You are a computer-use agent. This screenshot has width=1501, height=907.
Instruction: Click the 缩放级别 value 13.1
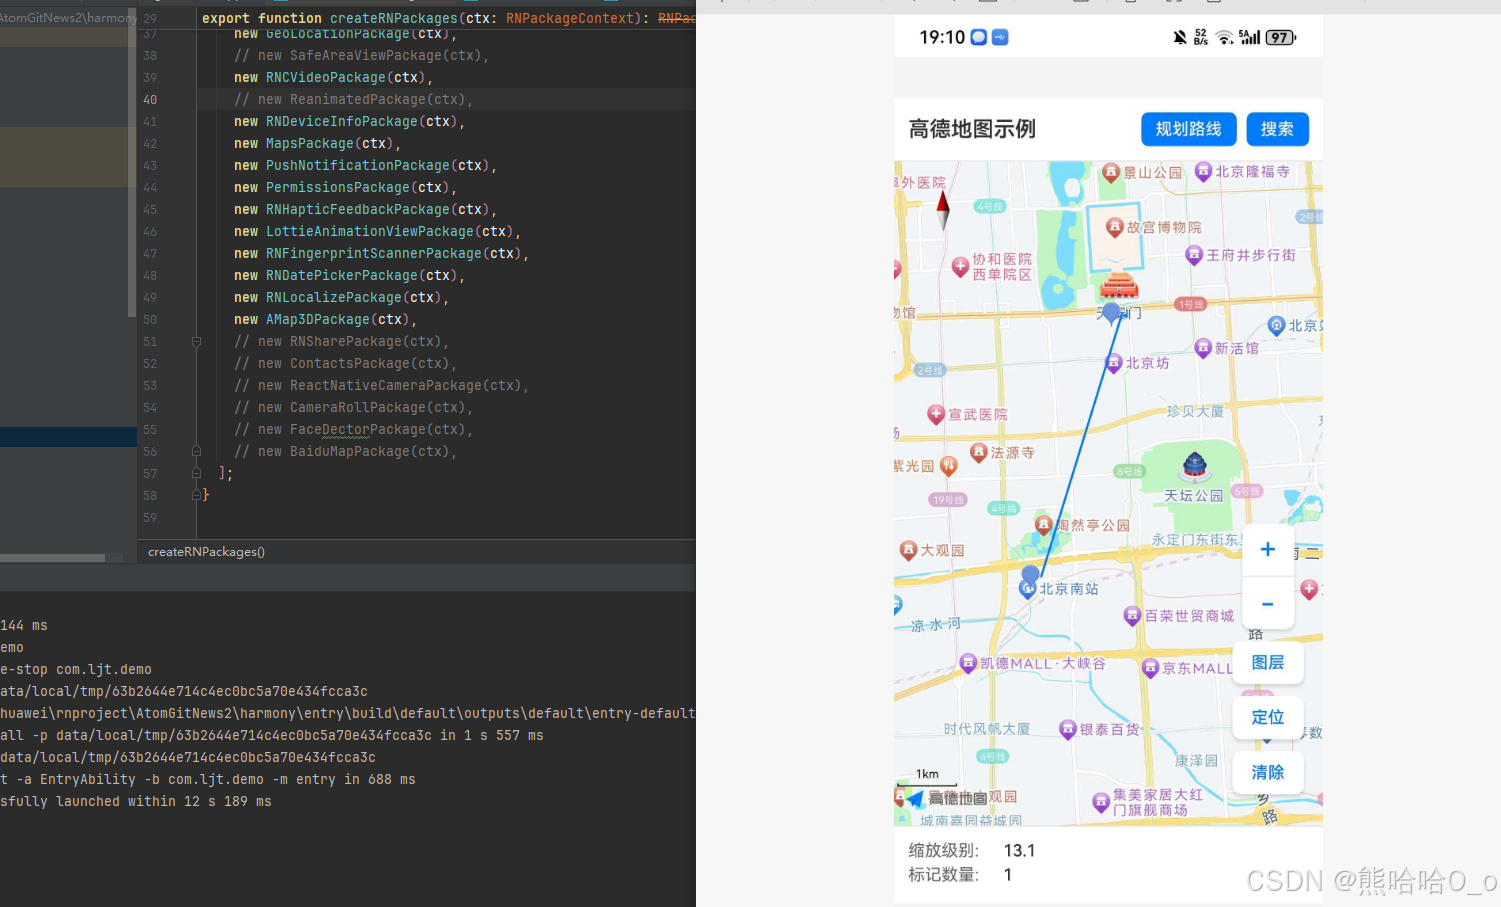[x=1019, y=850]
